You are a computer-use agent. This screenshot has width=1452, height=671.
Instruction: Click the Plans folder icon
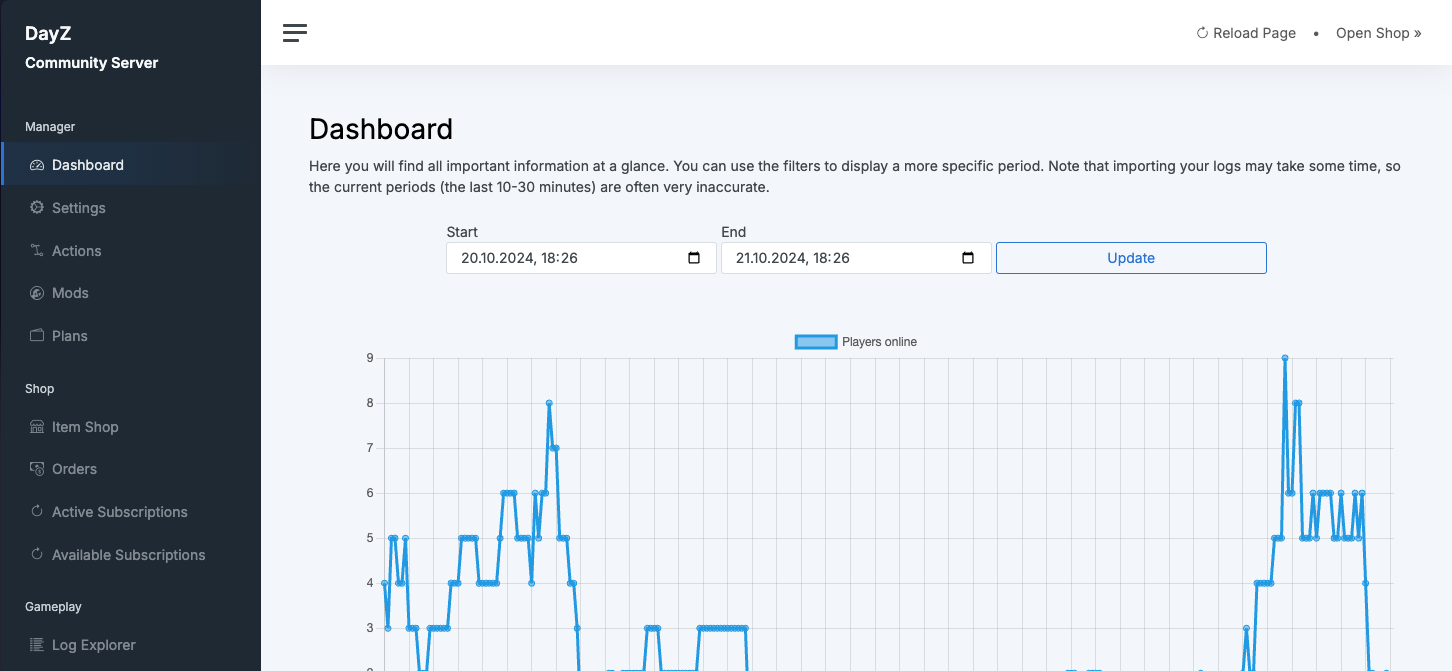[37, 336]
